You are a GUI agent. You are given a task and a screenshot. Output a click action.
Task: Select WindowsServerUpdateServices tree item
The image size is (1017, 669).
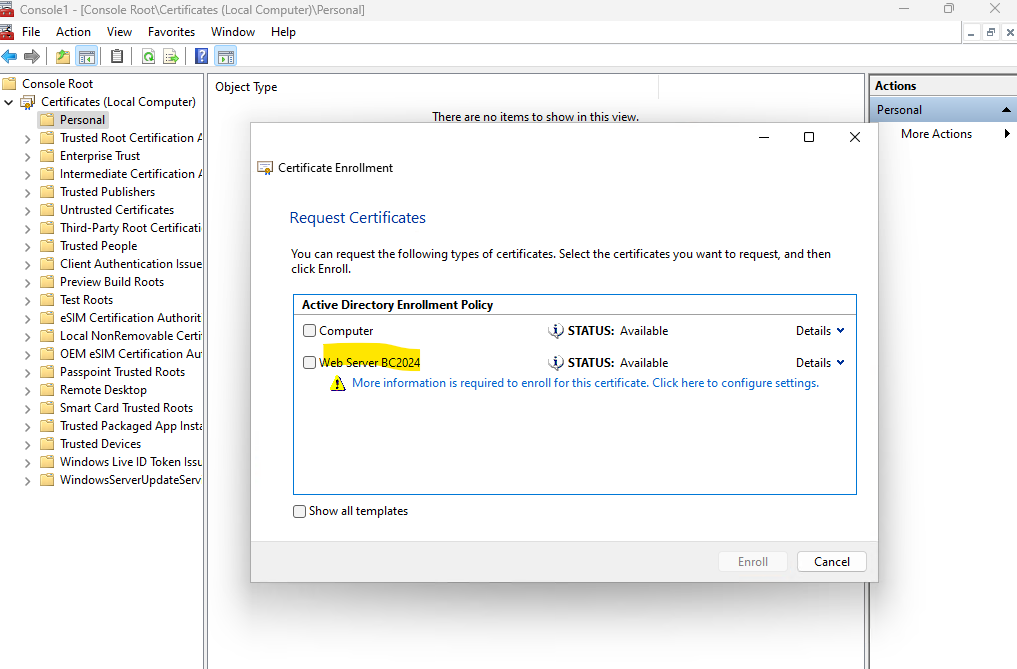pos(130,480)
